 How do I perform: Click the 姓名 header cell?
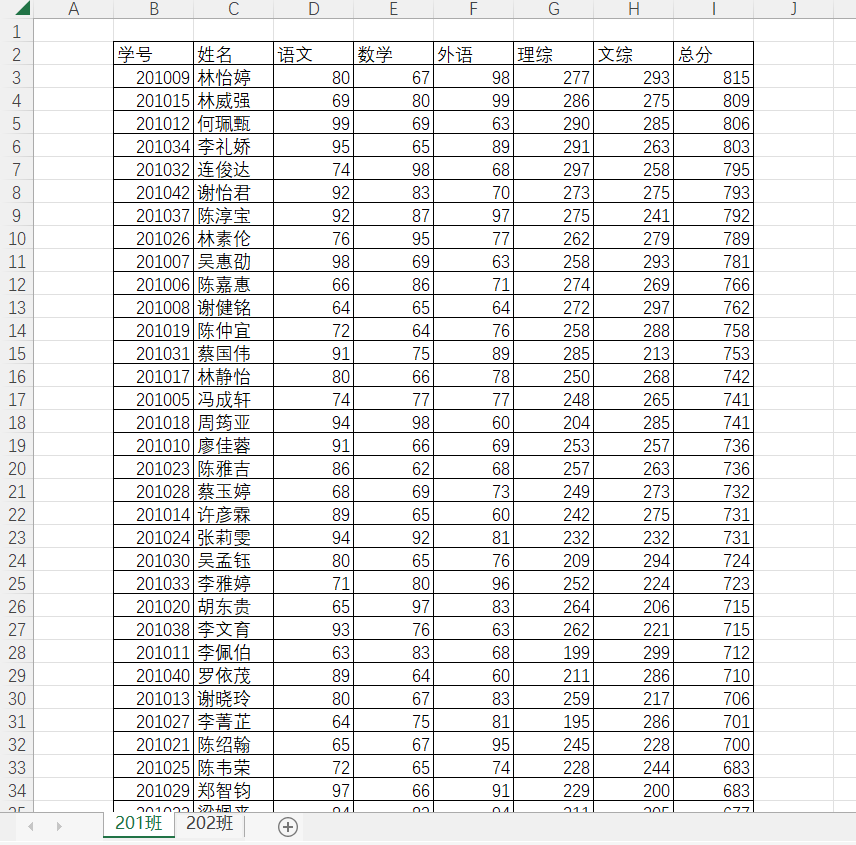point(233,54)
